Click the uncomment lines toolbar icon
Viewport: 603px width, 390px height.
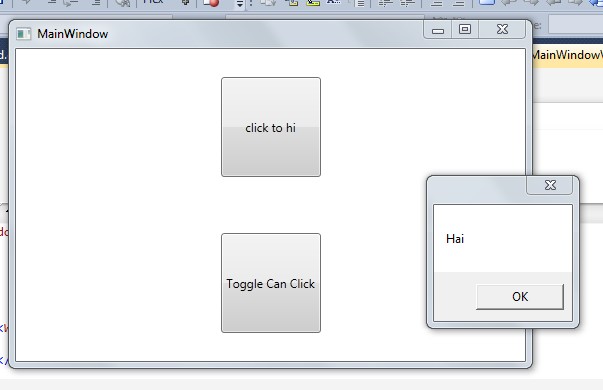pyautogui.click(x=458, y=3)
